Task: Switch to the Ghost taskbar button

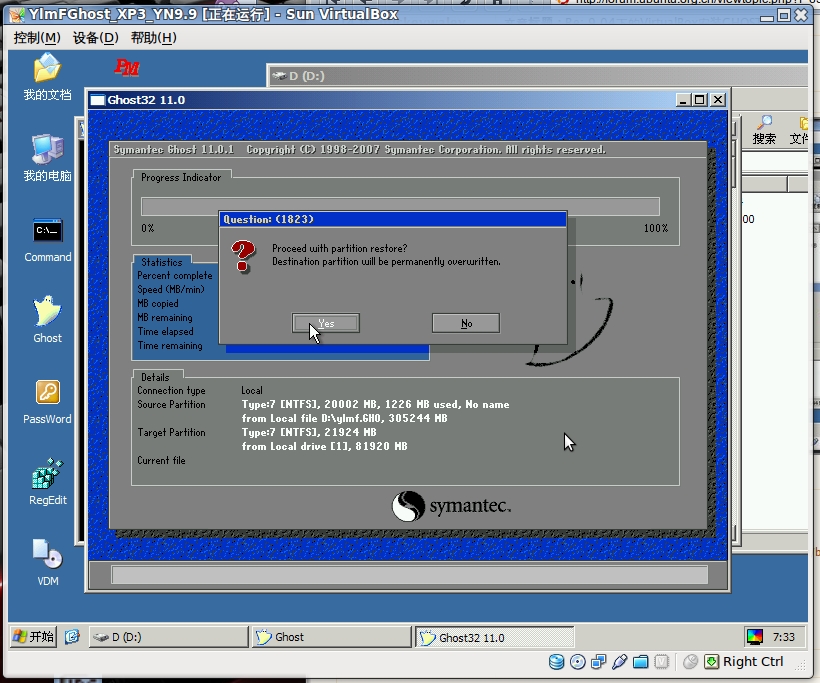Action: pos(332,637)
